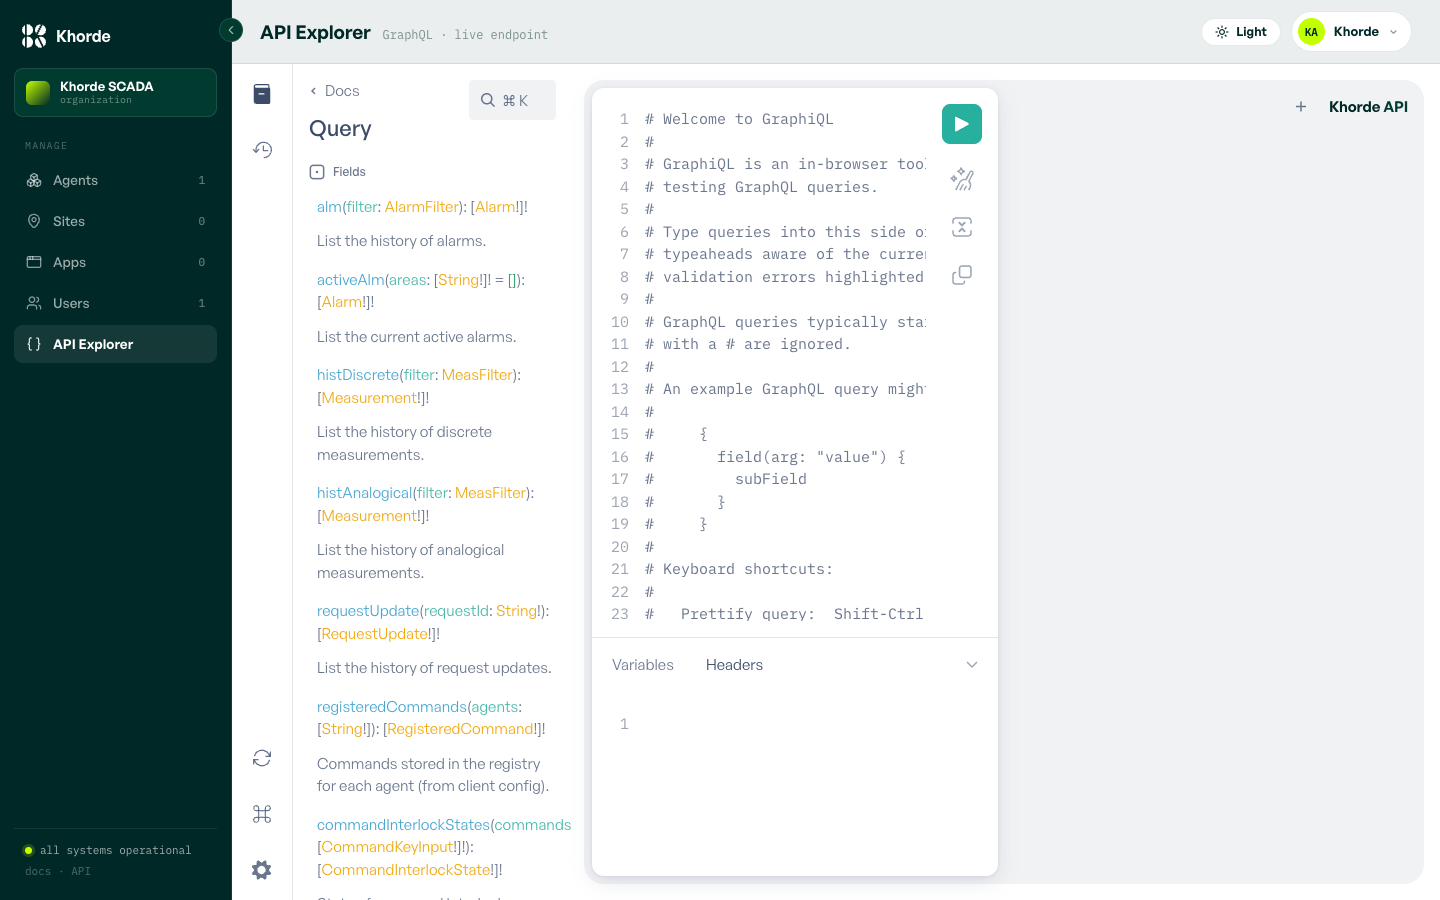Open Sites in sidebar

click(x=115, y=221)
